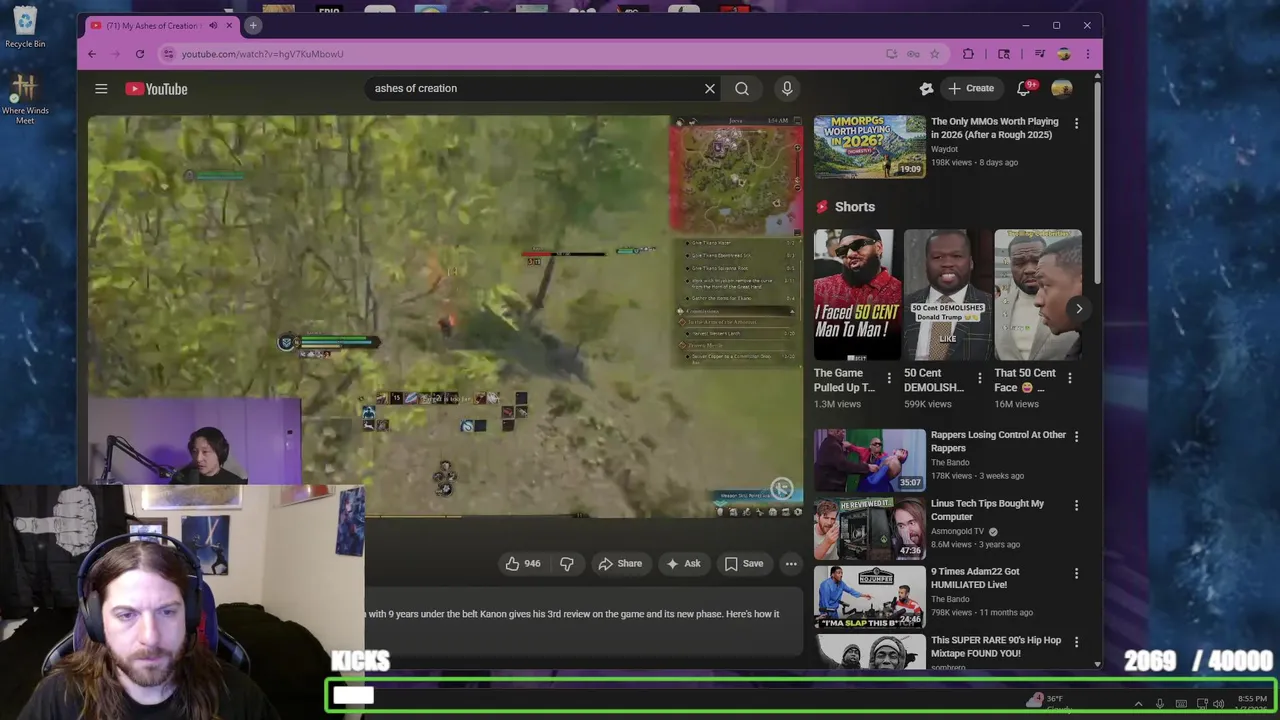The width and height of the screenshot is (1280, 720).
Task: Open the taskbar volume icon
Action: pos(1218,704)
